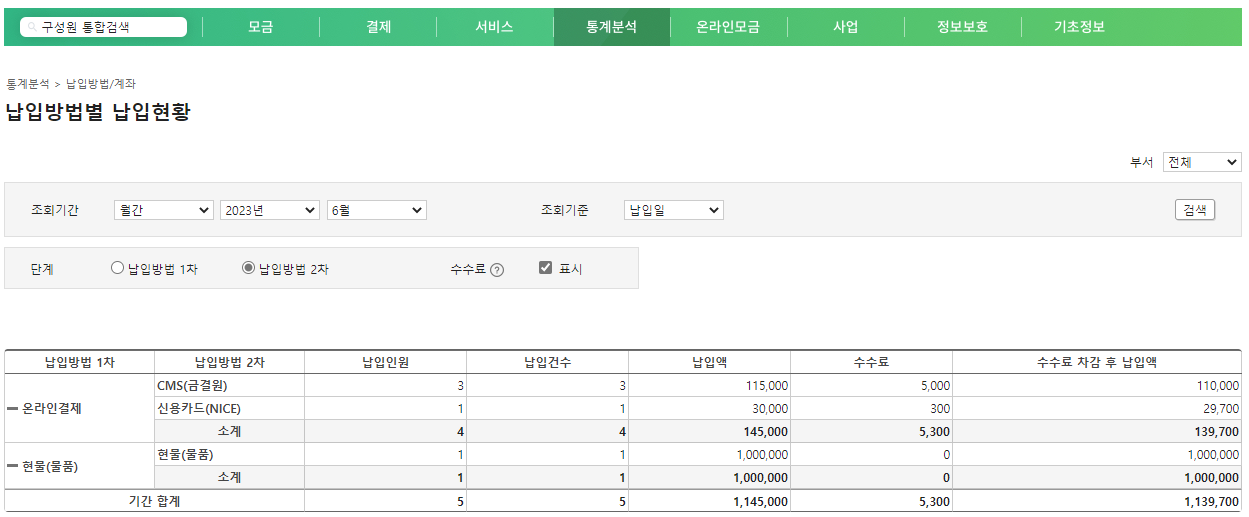This screenshot has height=517, width=1249.
Task: Open the 결제 menu
Action: [378, 27]
